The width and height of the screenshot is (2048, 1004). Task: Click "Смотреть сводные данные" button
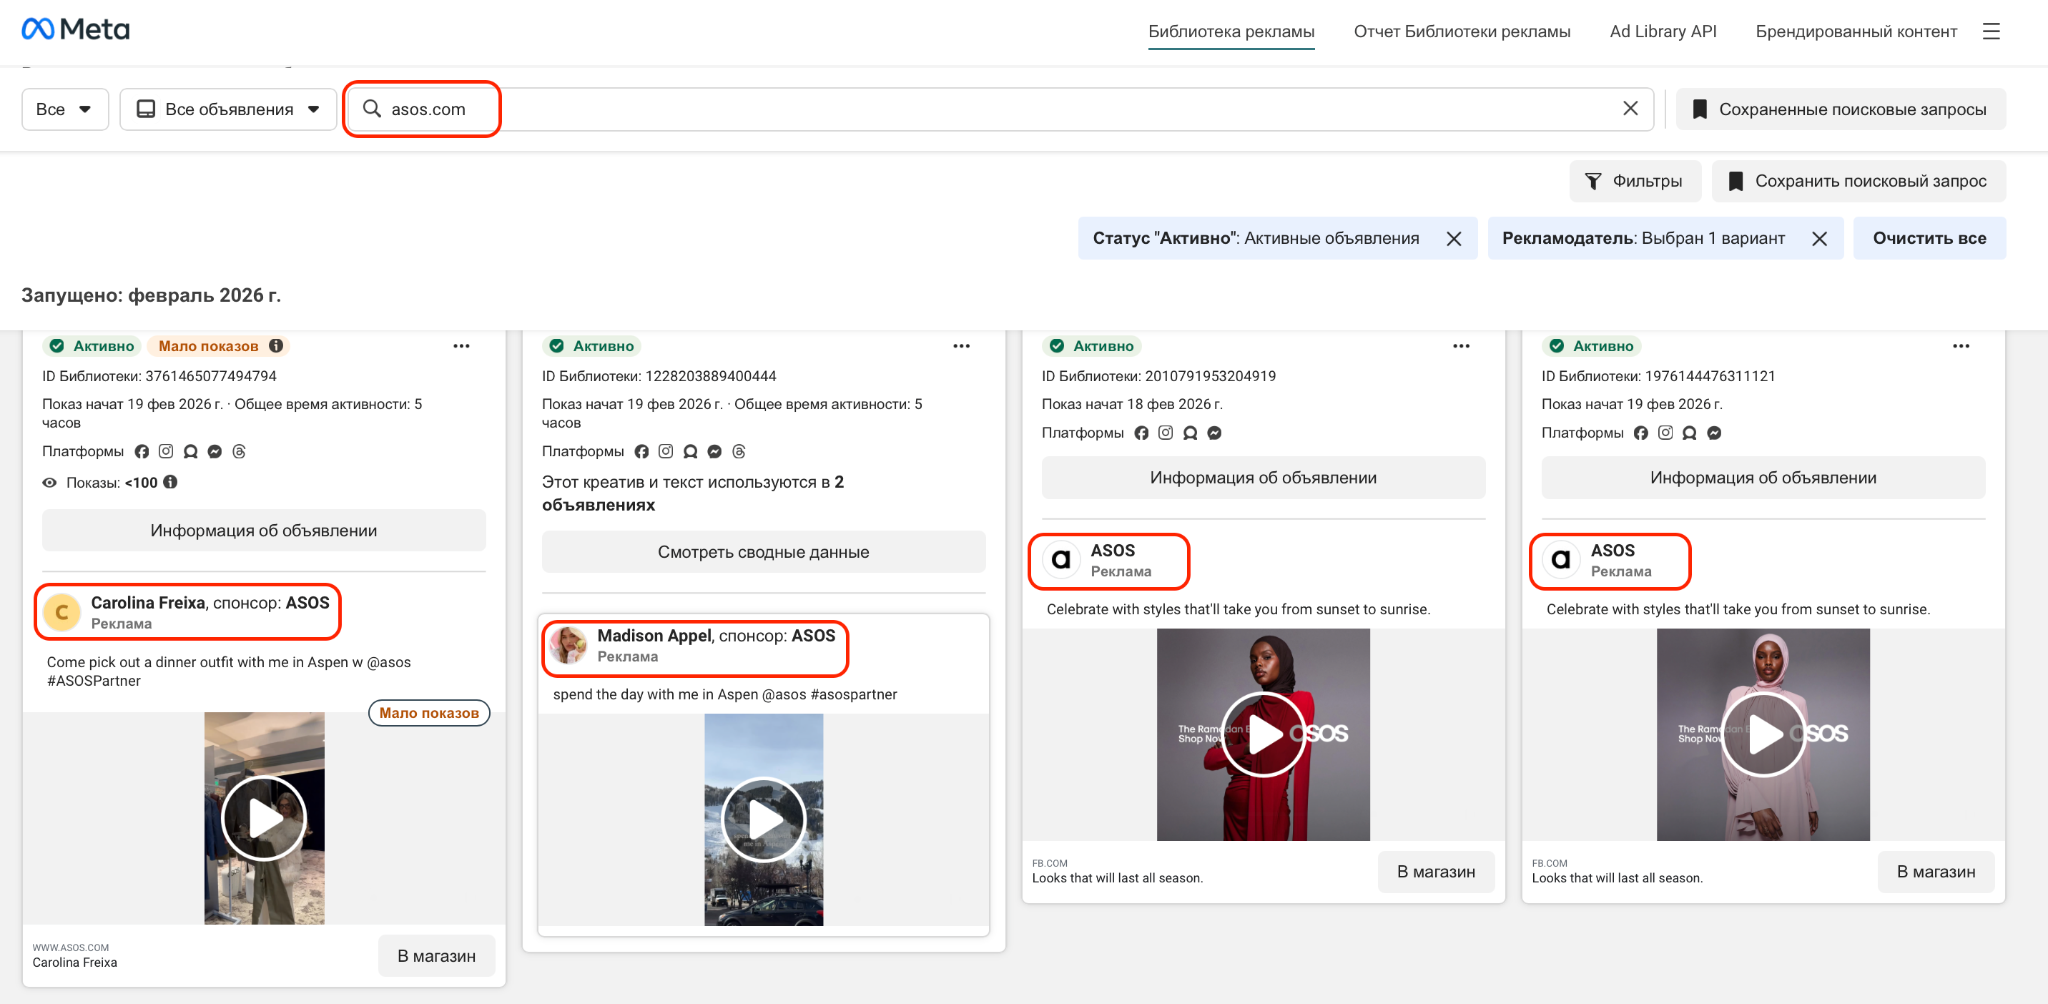point(763,552)
